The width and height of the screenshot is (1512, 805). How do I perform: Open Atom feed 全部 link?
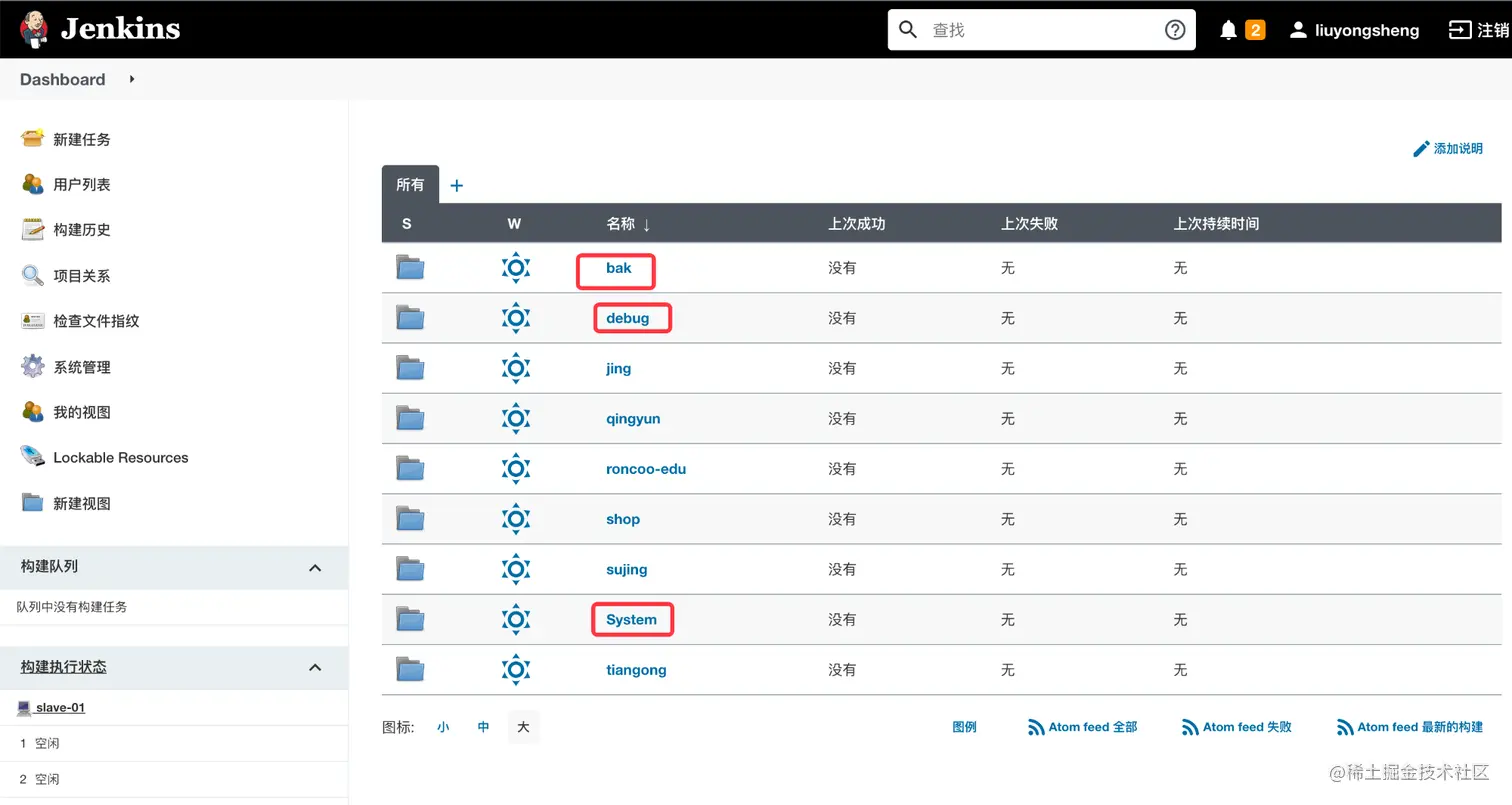[x=1083, y=727]
